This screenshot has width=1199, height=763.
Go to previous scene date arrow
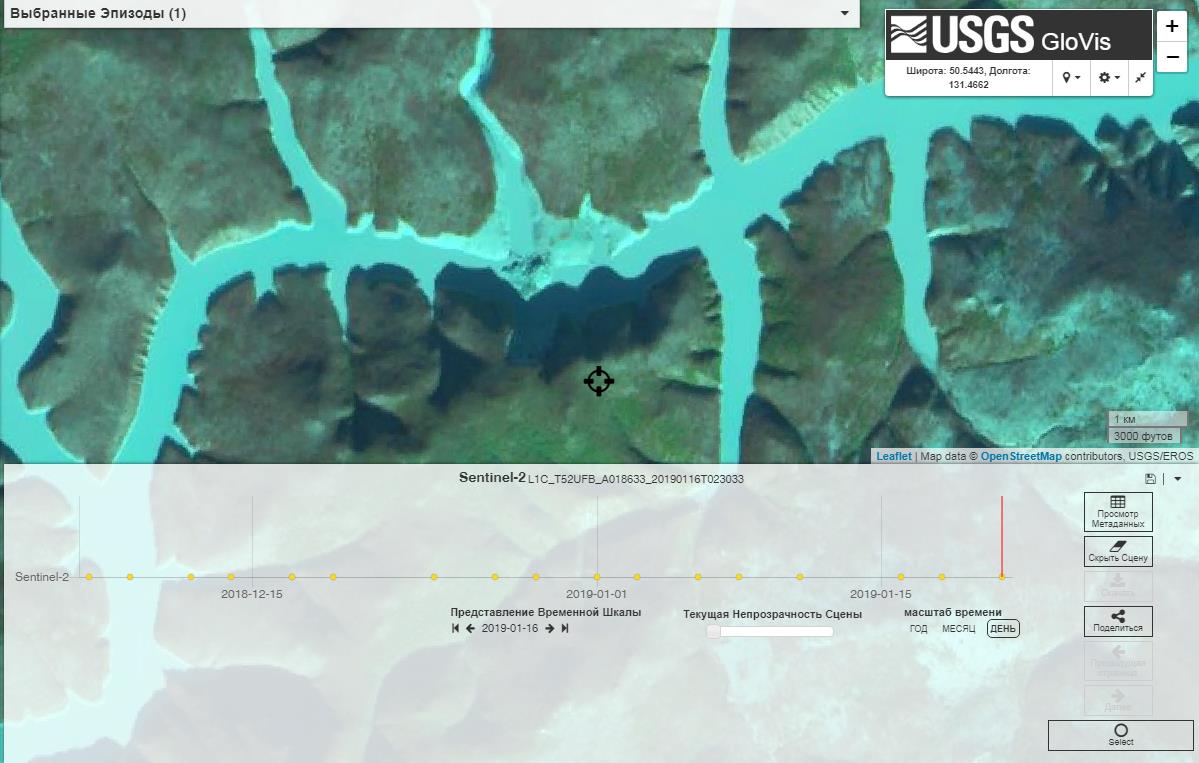point(470,628)
